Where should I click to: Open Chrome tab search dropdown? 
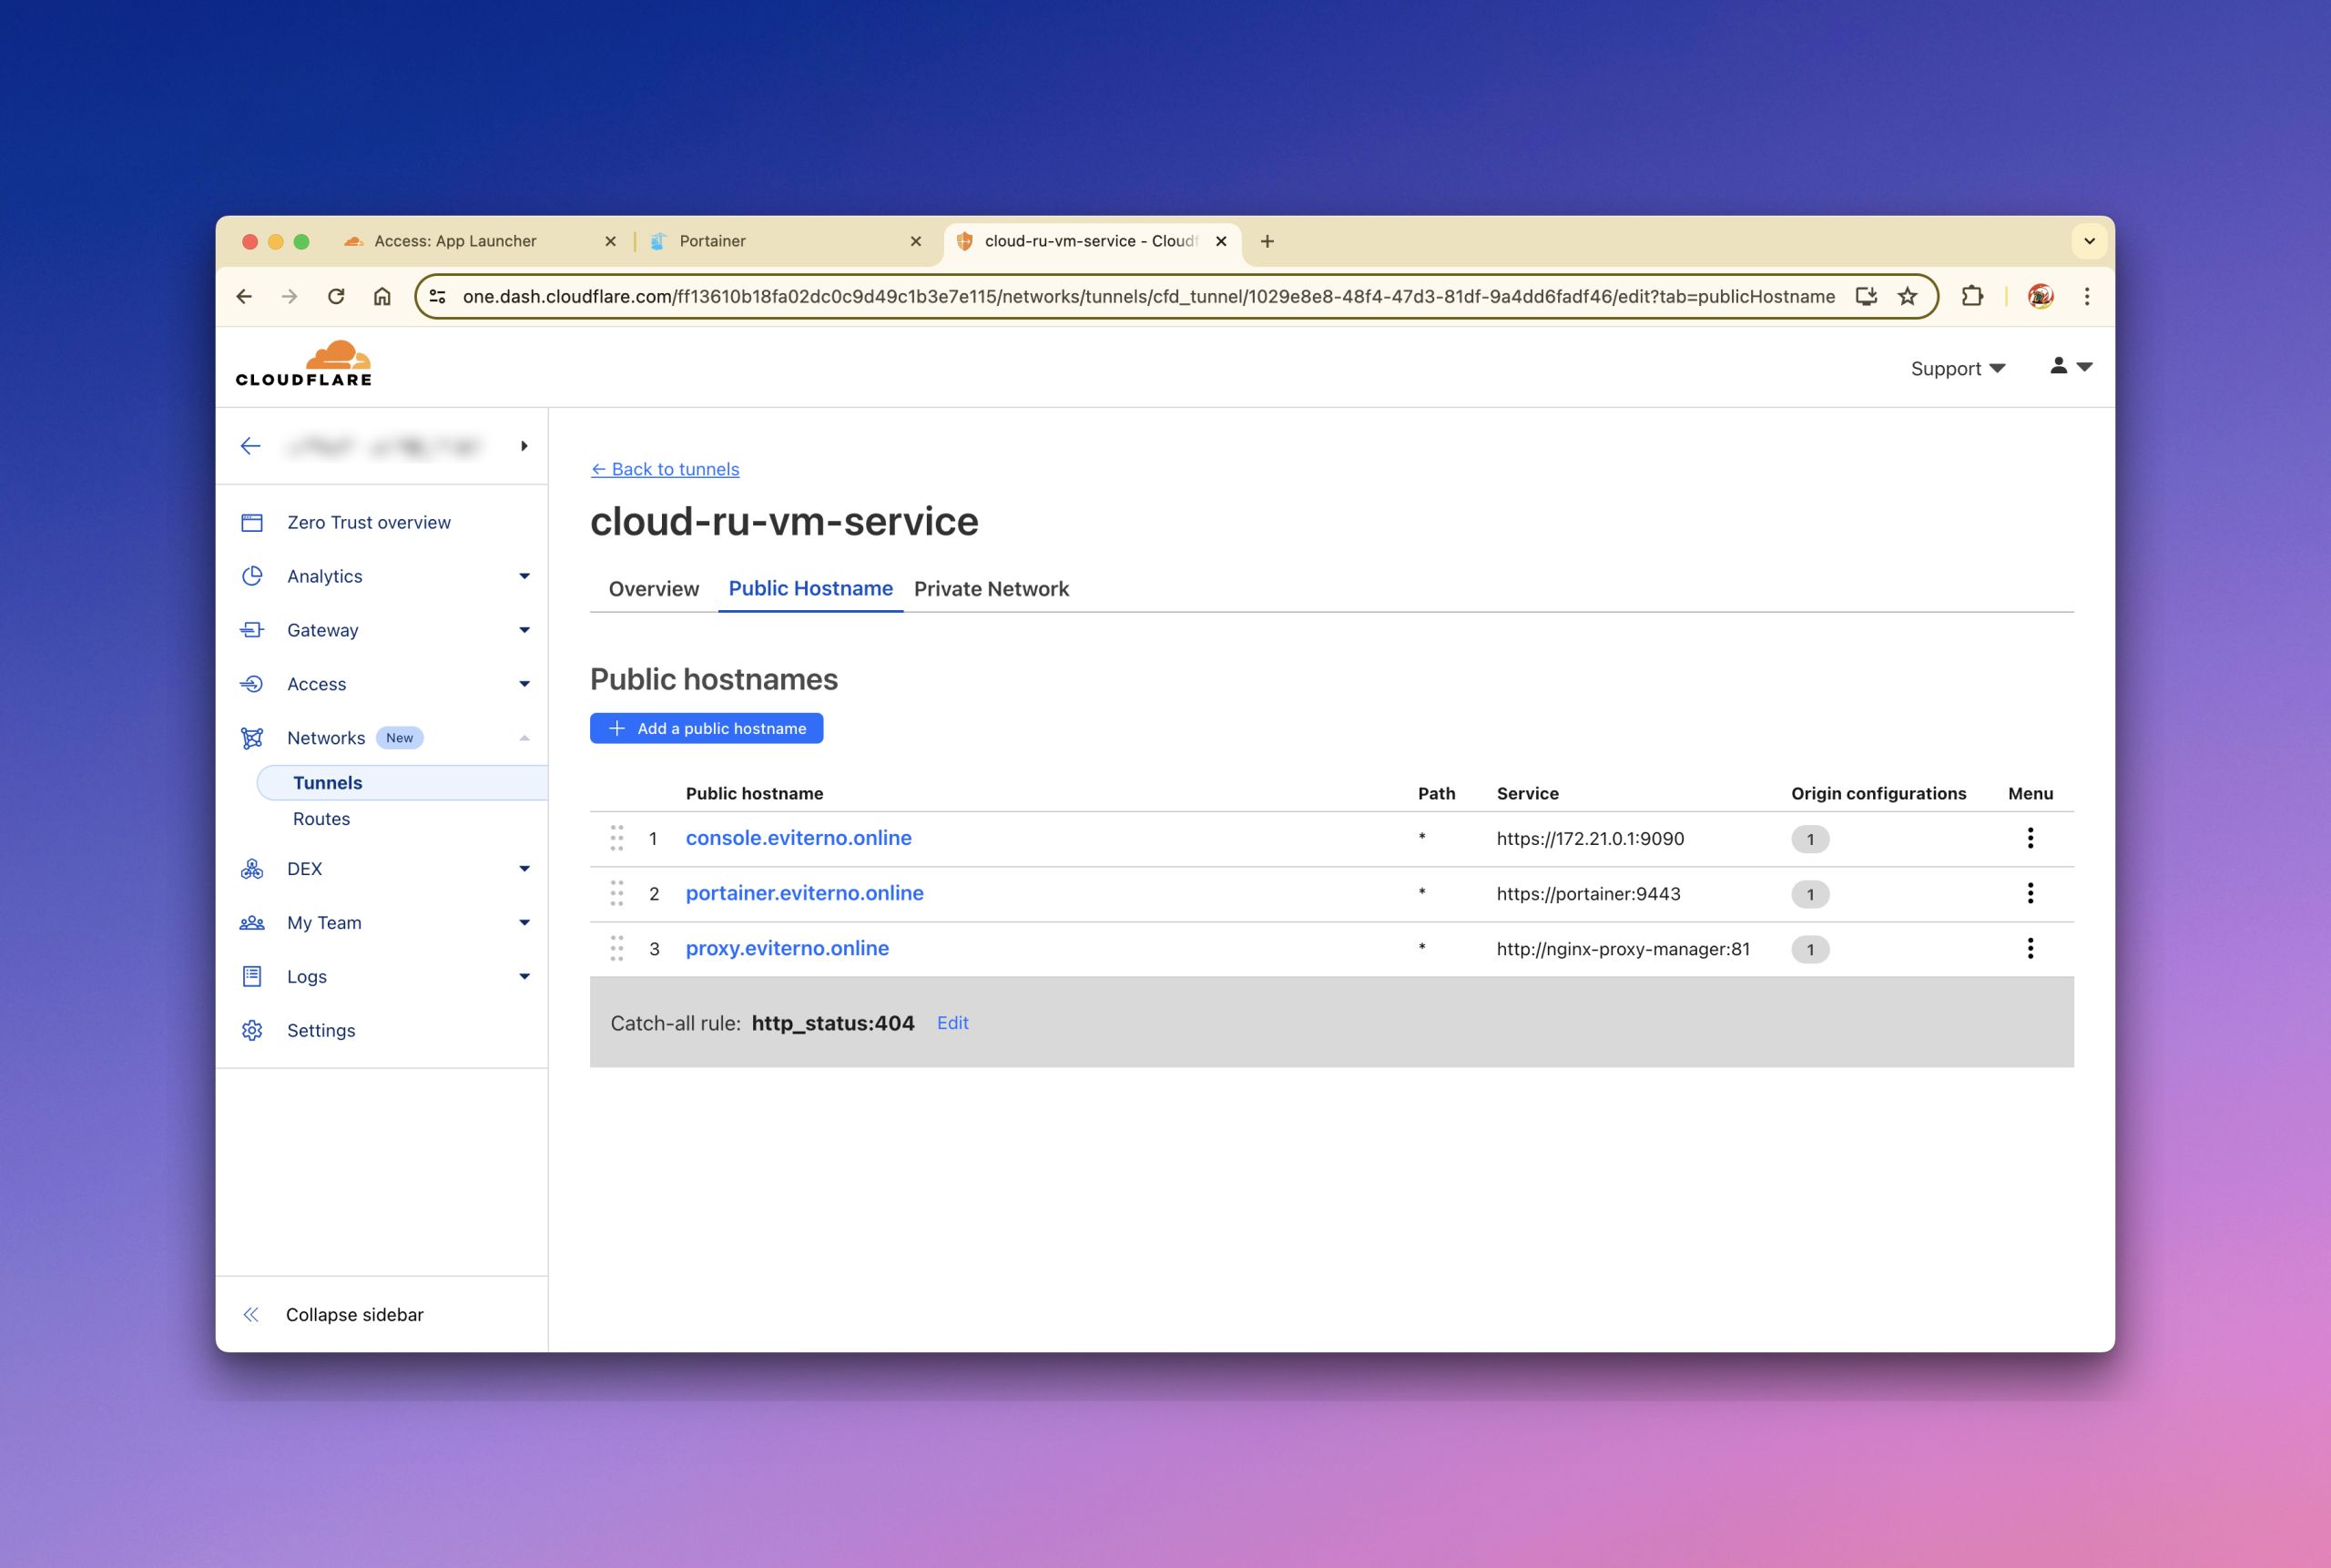(x=2089, y=241)
